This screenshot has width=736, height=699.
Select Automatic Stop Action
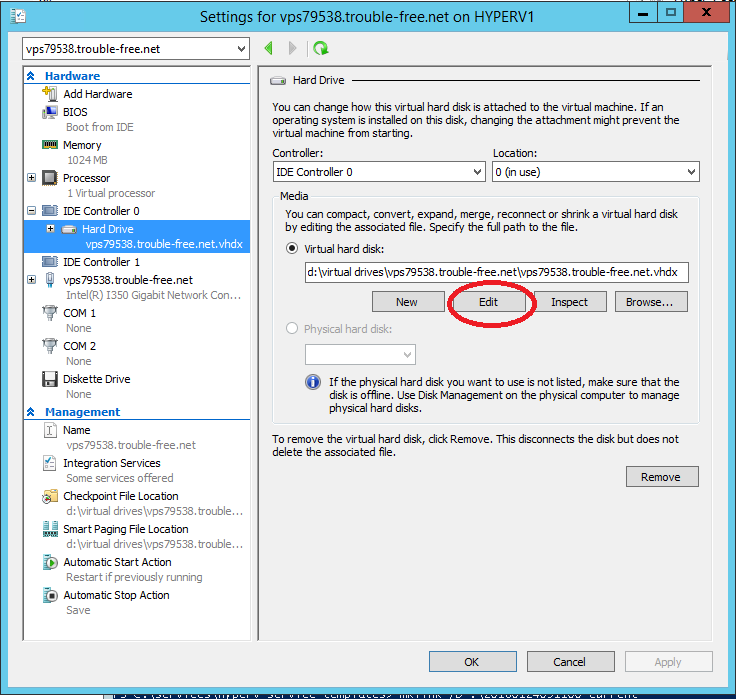pos(116,595)
